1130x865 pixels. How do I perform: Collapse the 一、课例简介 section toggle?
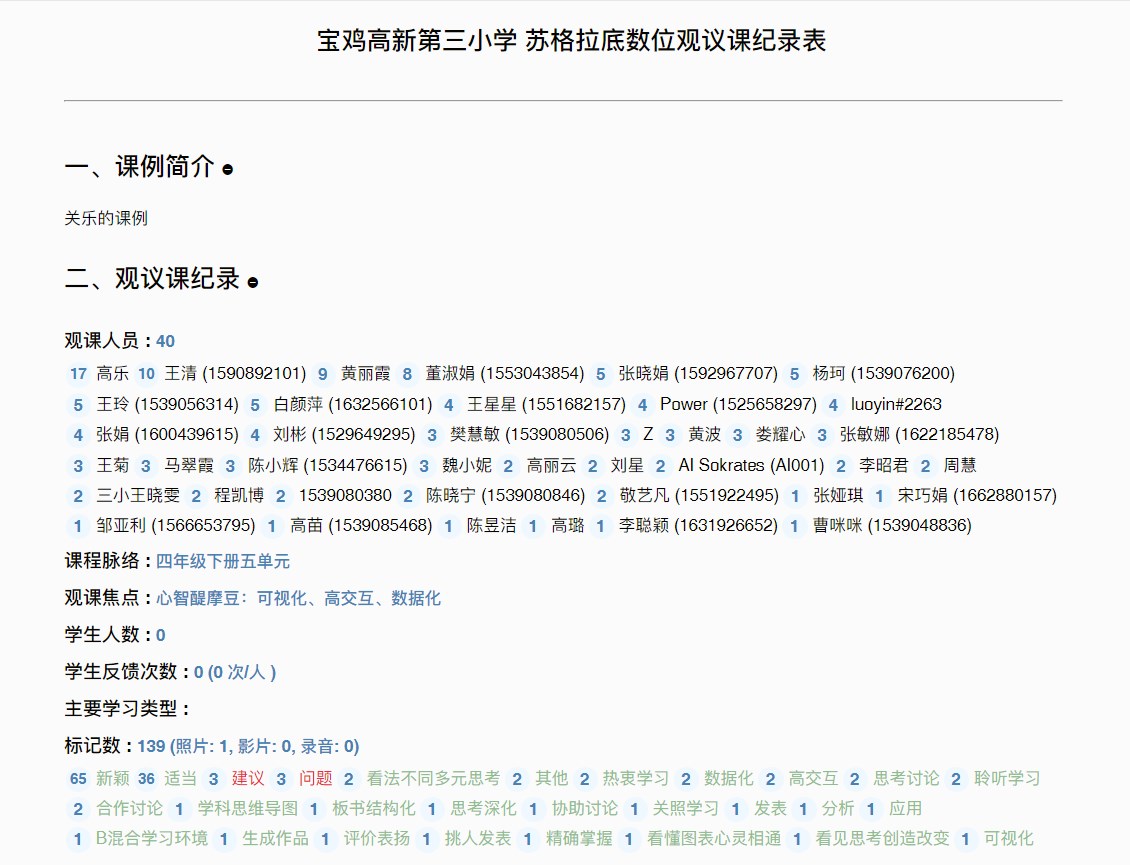click(x=228, y=170)
